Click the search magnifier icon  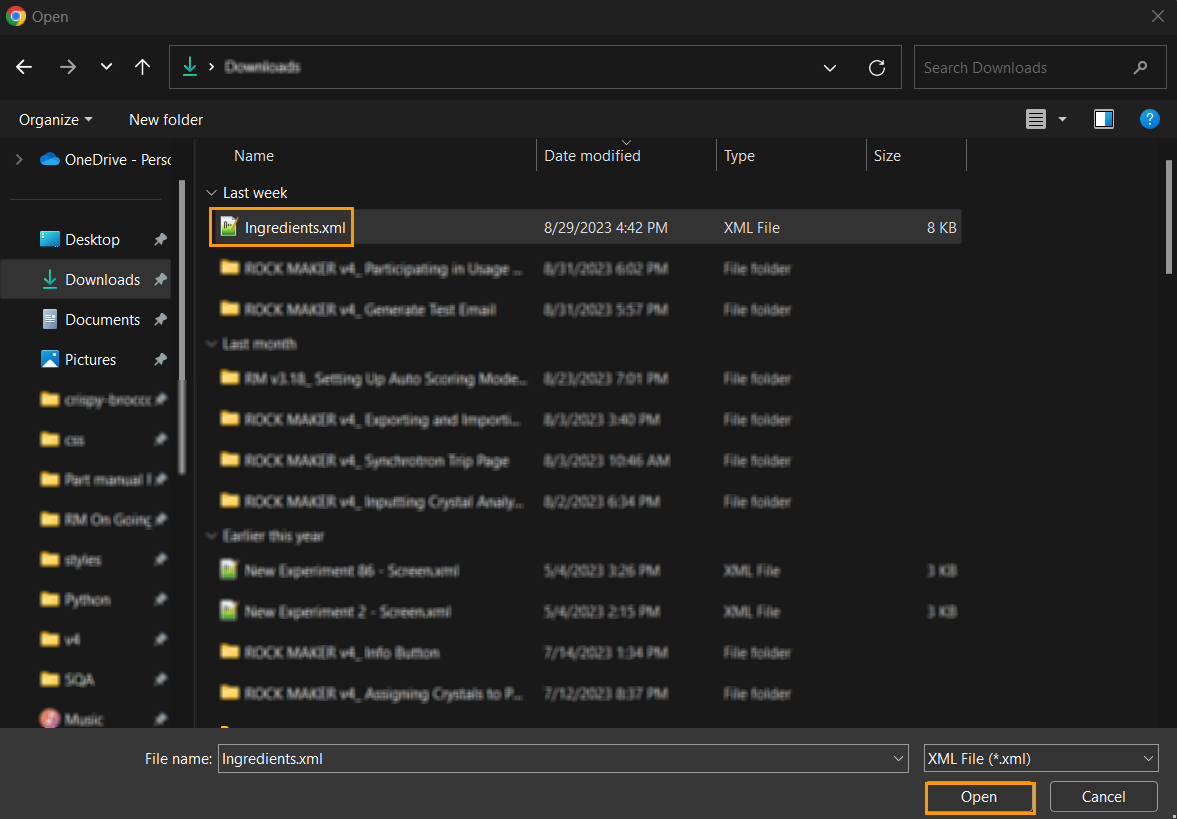[1140, 68]
